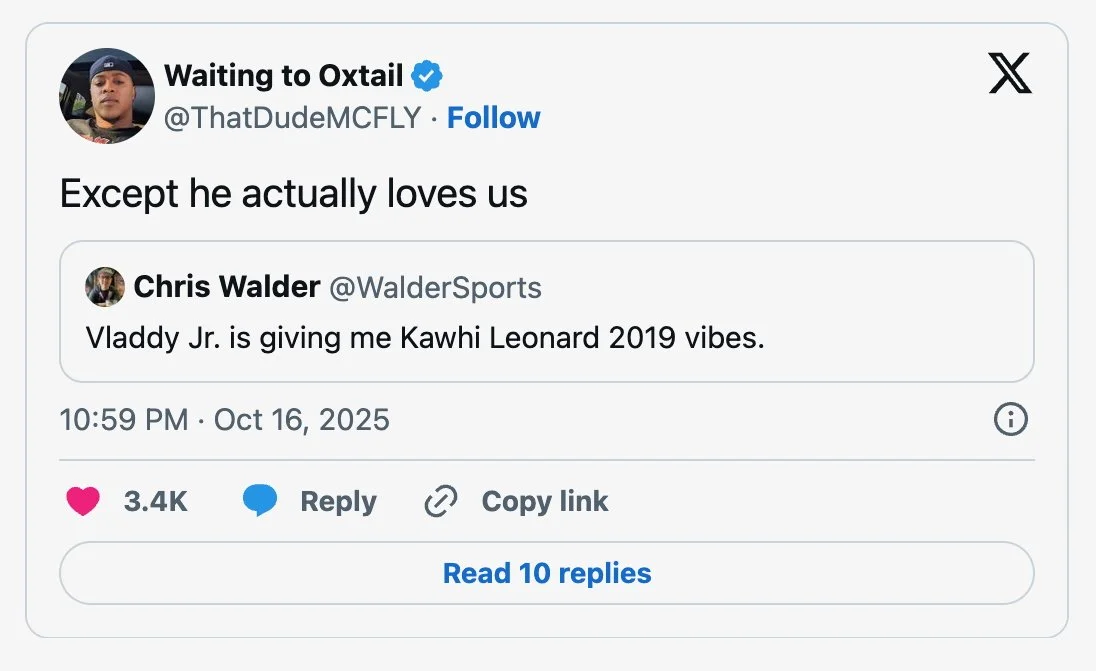The image size is (1096, 671).
Task: Click the blue reply bubble icon
Action: click(x=260, y=501)
